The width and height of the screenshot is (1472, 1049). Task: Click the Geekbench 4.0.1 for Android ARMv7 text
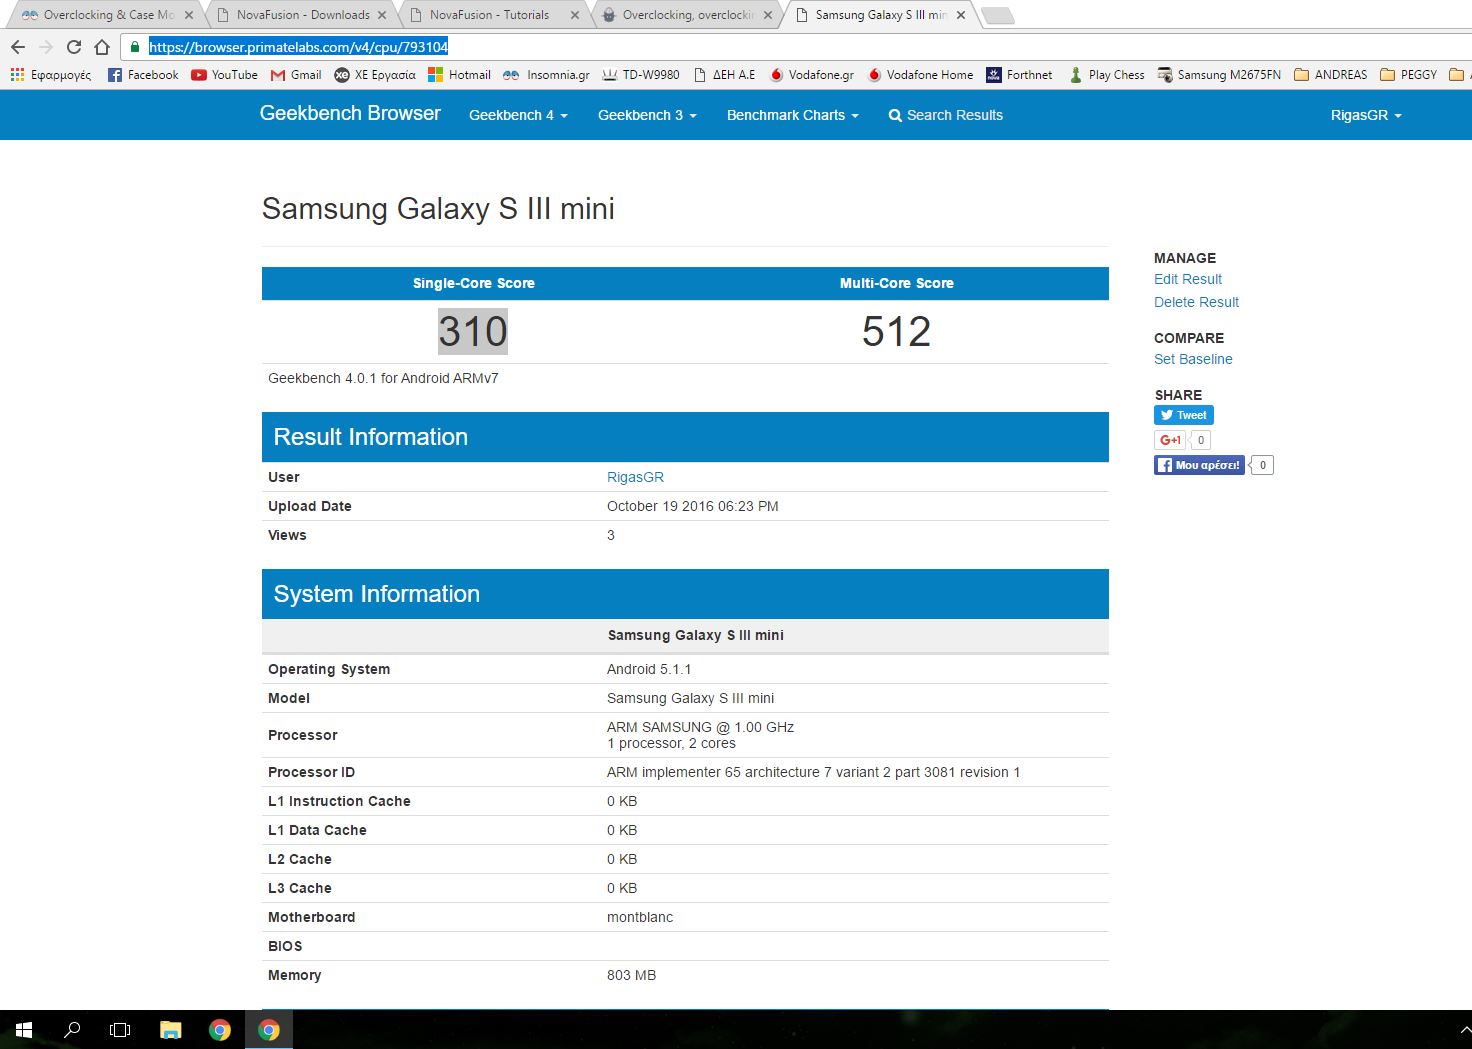tap(383, 378)
